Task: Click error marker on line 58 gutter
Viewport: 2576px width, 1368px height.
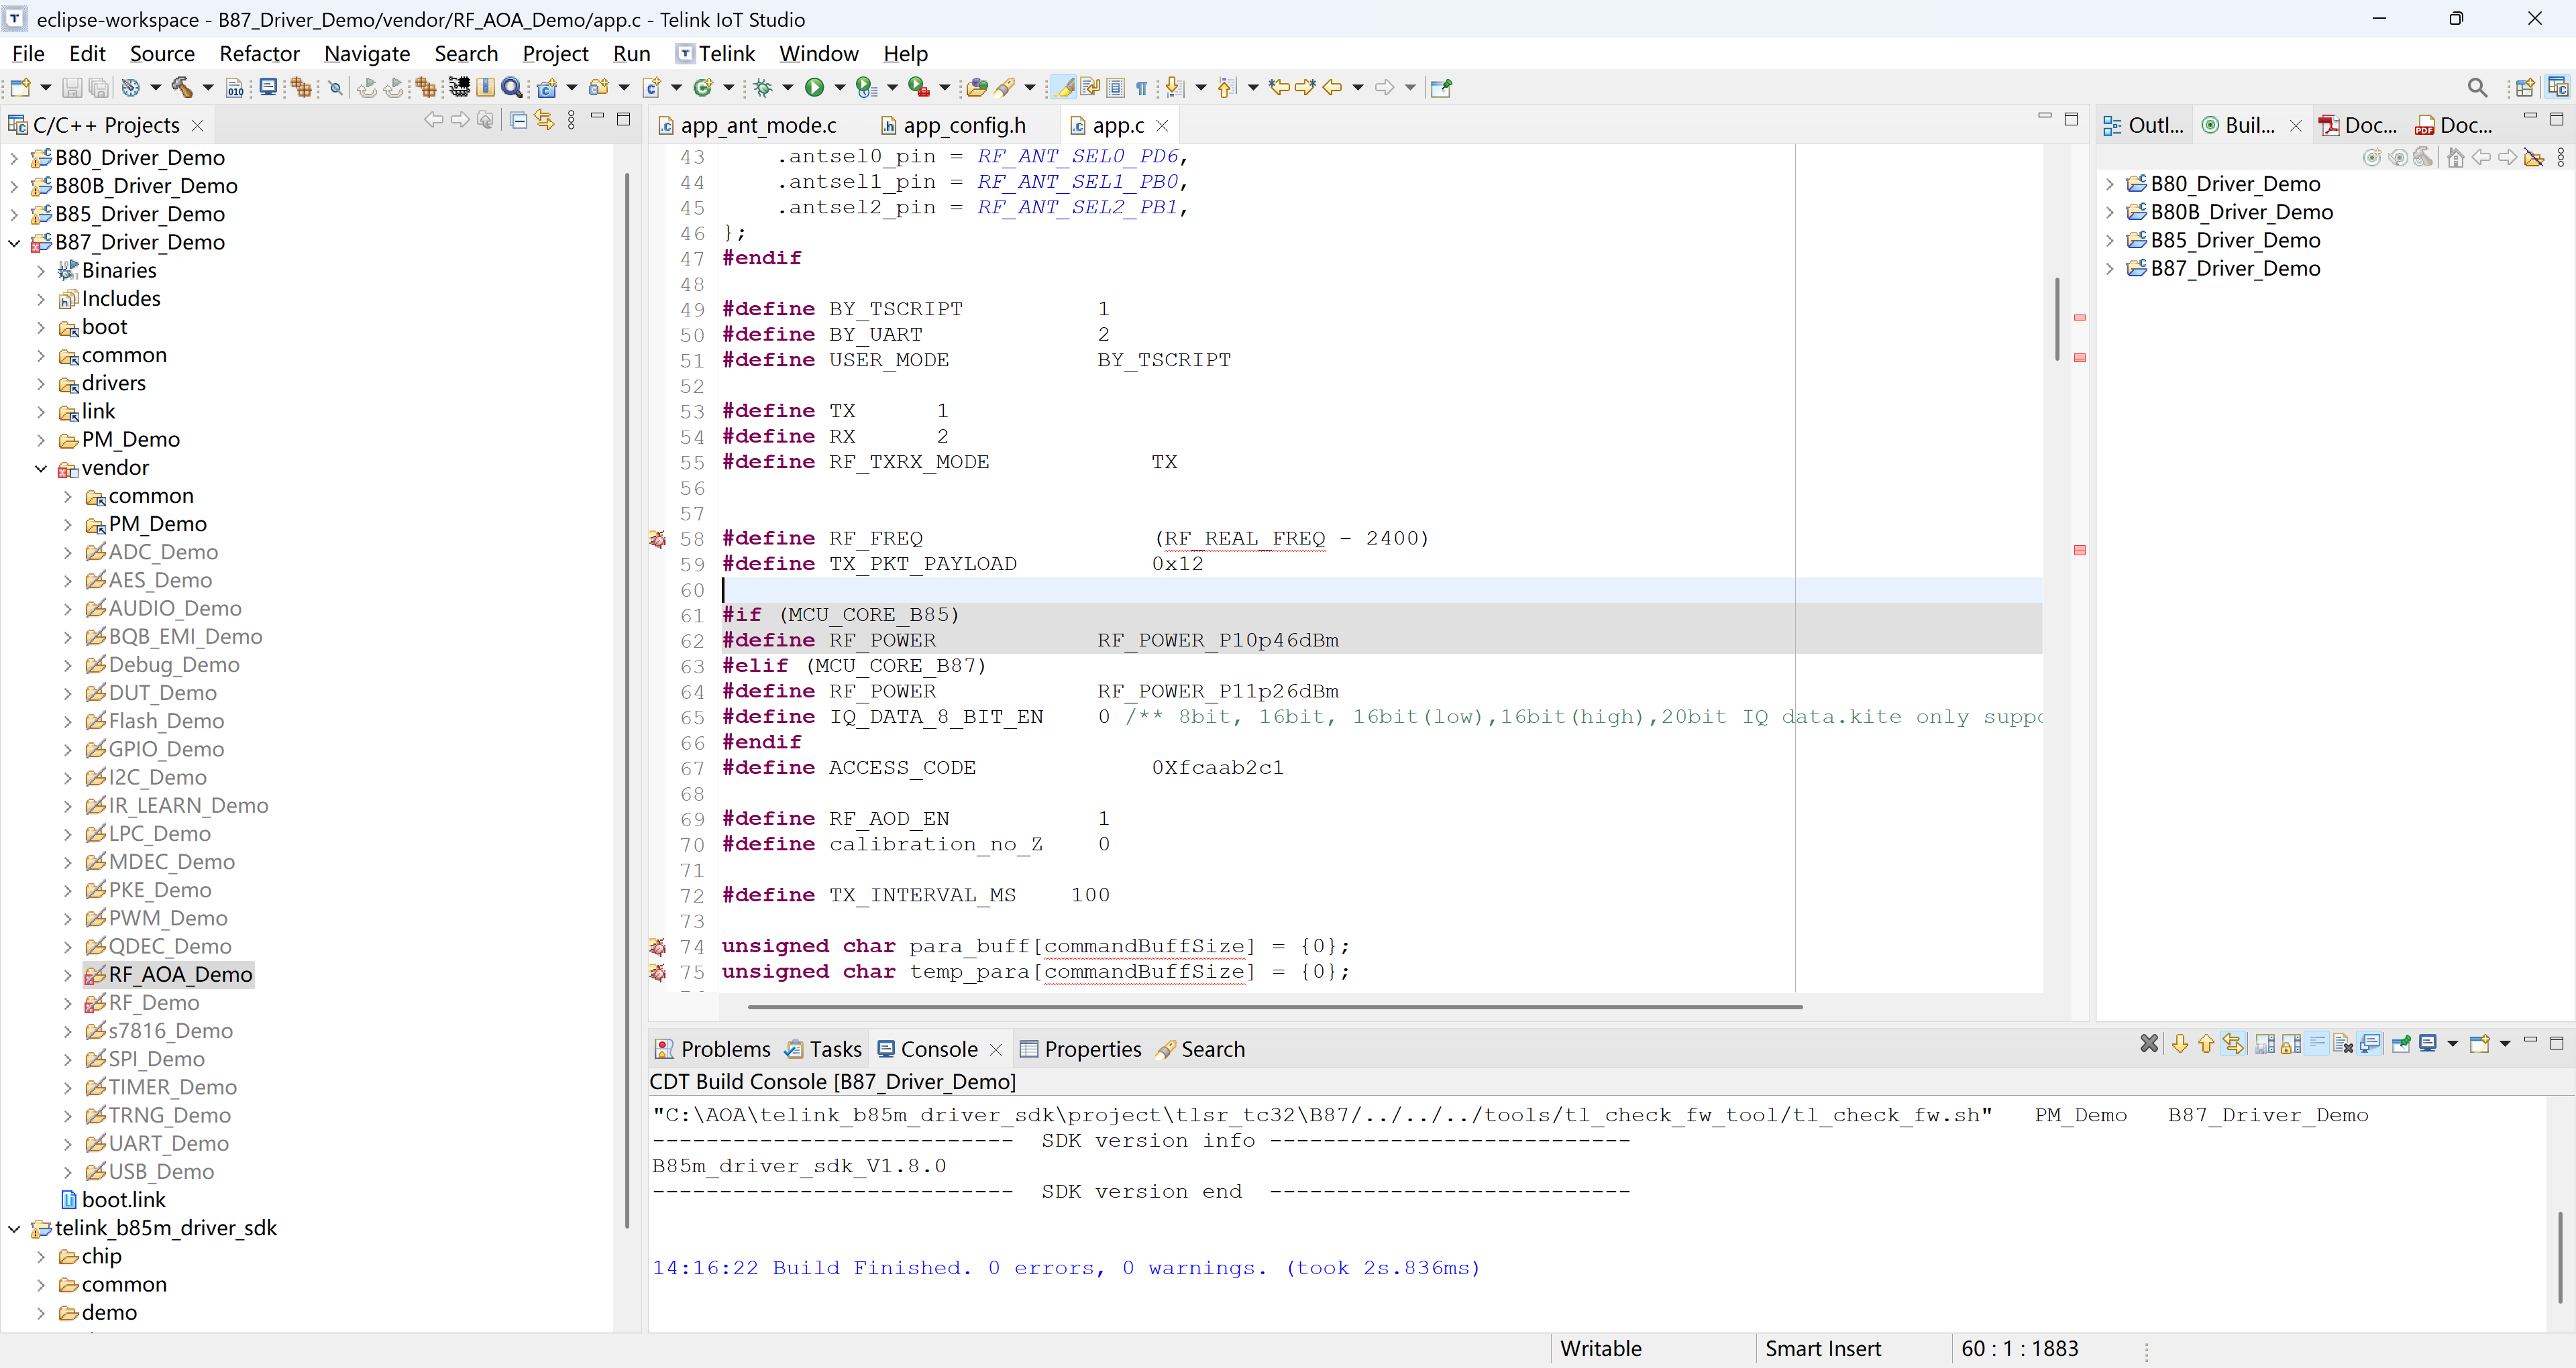Action: tap(658, 539)
